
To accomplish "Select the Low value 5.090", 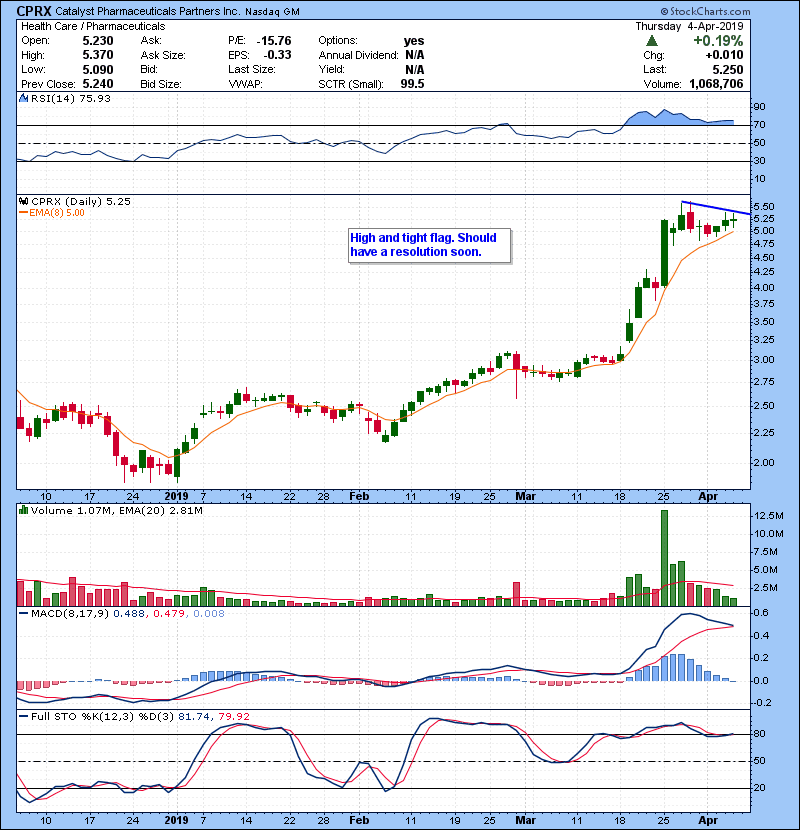I will (x=97, y=69).
